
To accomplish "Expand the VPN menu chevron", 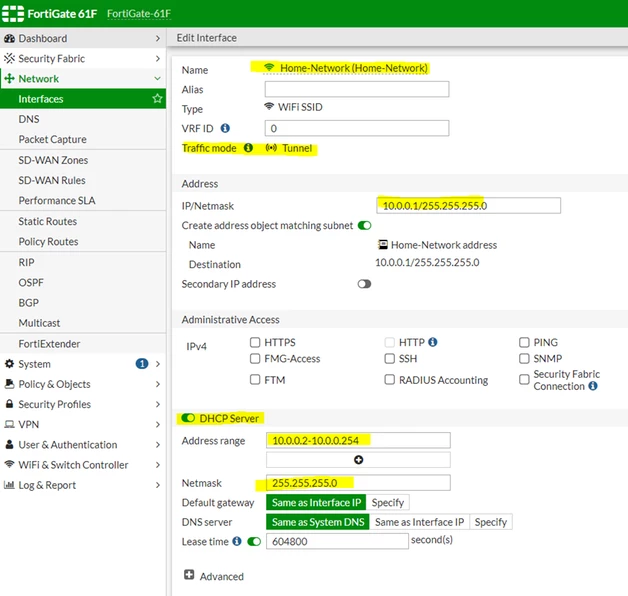I will pyautogui.click(x=157, y=424).
